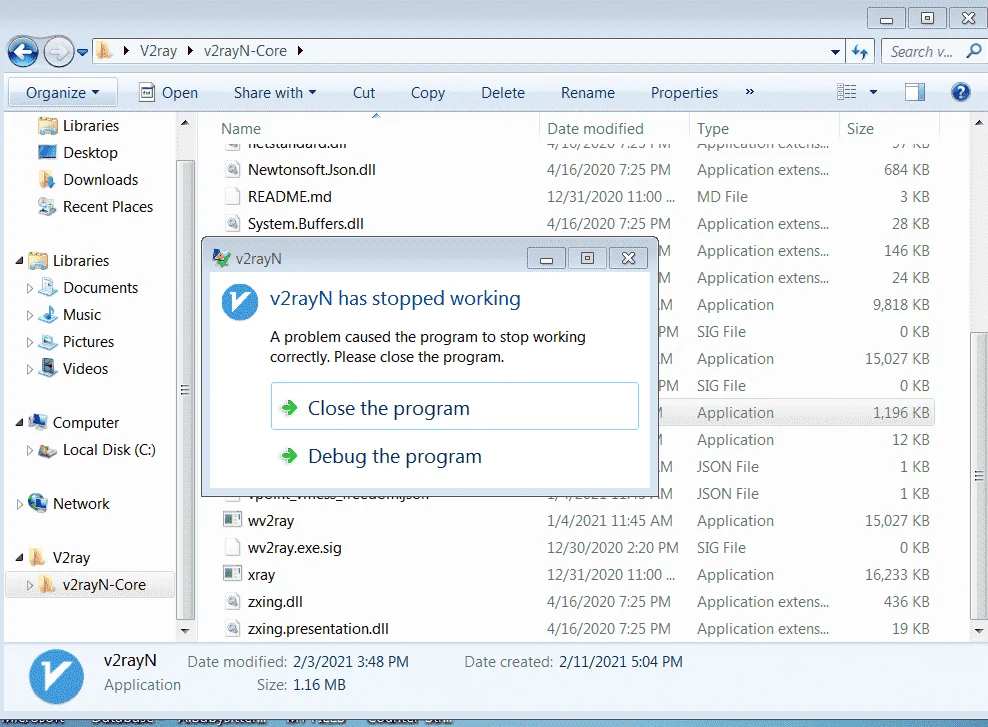Click Open in the toolbar

point(168,93)
